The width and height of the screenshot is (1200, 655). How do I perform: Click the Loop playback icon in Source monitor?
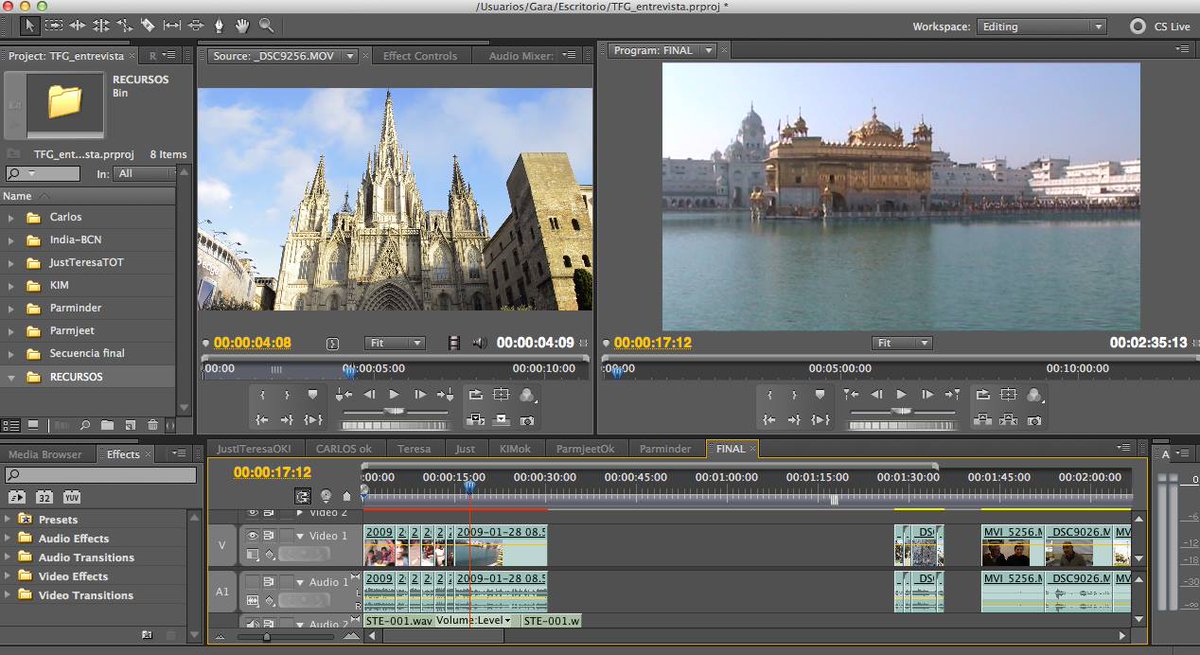(475, 393)
